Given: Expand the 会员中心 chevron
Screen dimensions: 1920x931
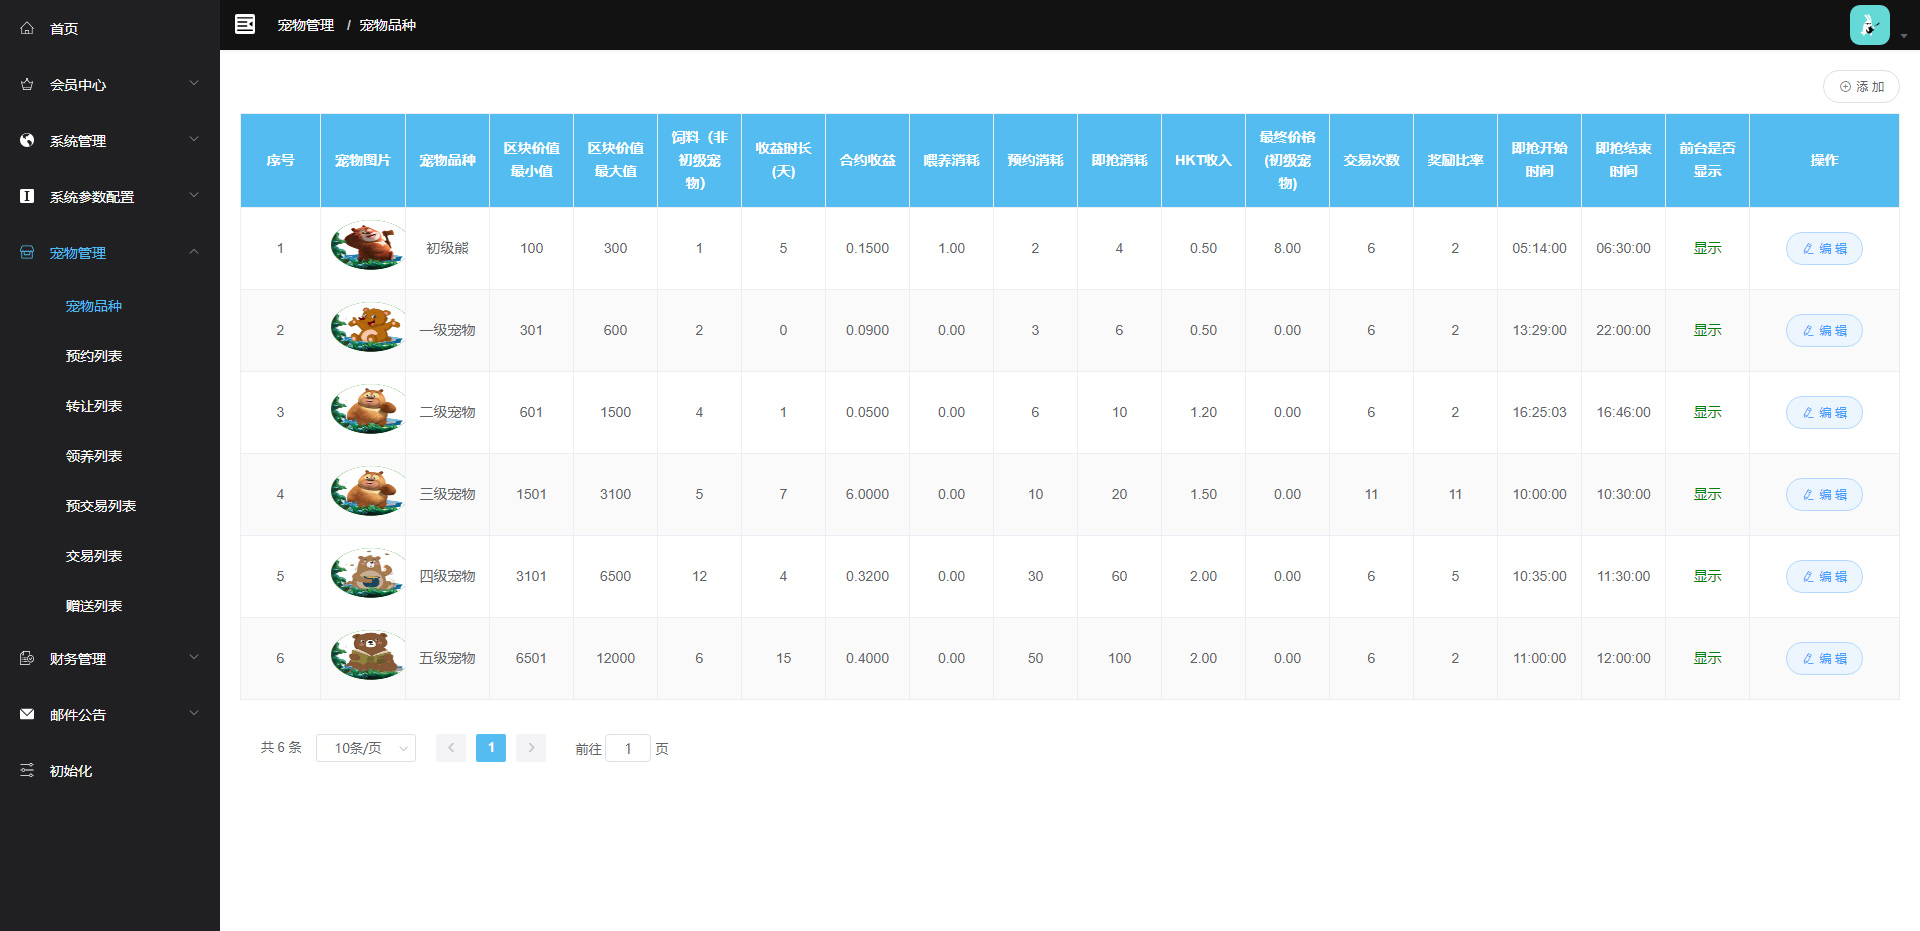Looking at the screenshot, I should 194,83.
